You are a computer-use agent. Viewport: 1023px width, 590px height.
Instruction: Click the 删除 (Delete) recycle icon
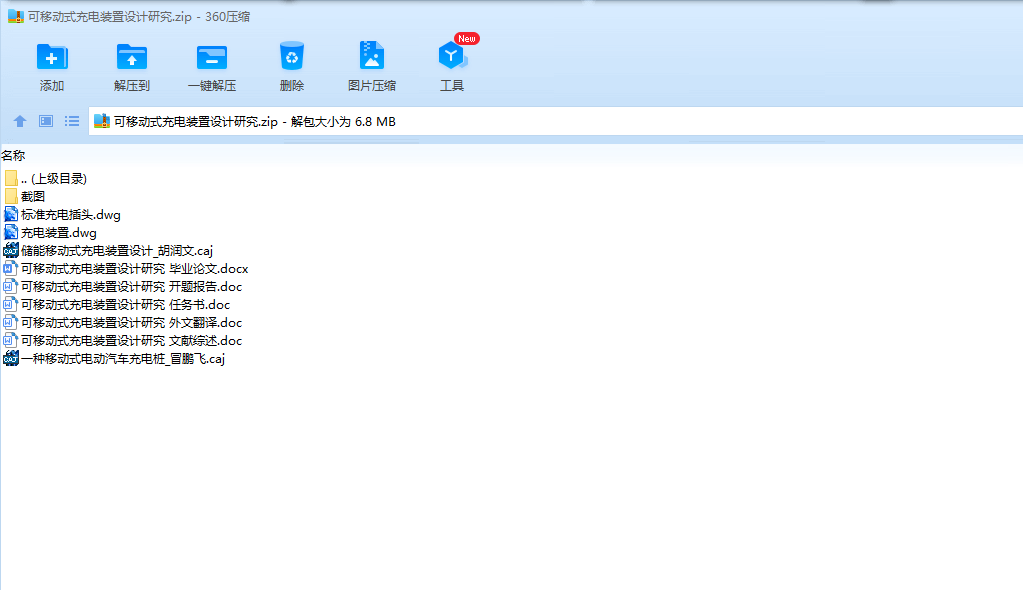tap(292, 57)
